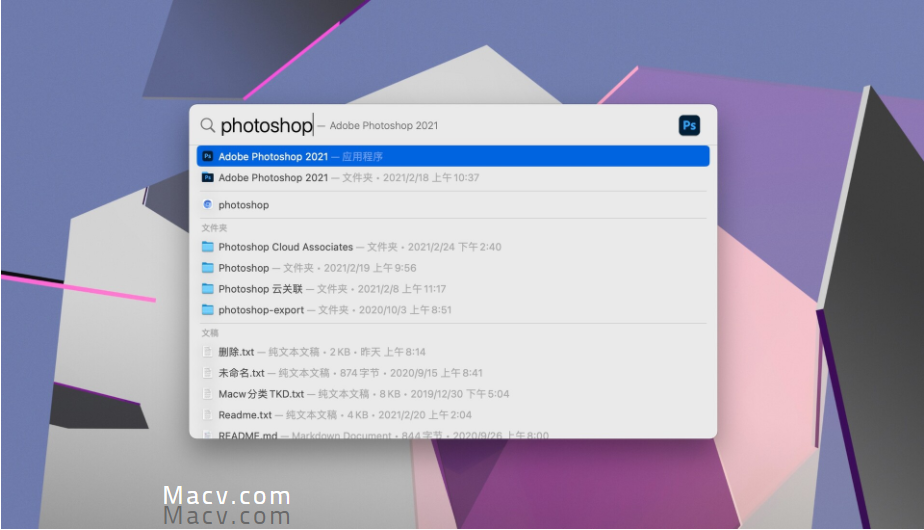Select 未命名.txt document result

[453, 373]
